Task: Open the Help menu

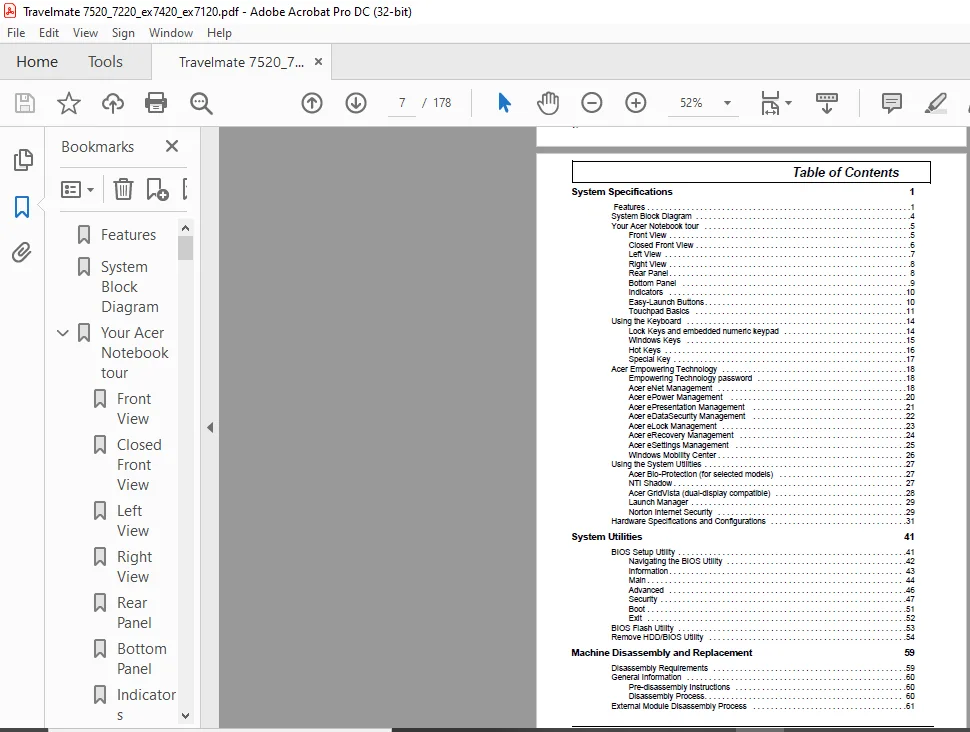Action: tap(219, 33)
